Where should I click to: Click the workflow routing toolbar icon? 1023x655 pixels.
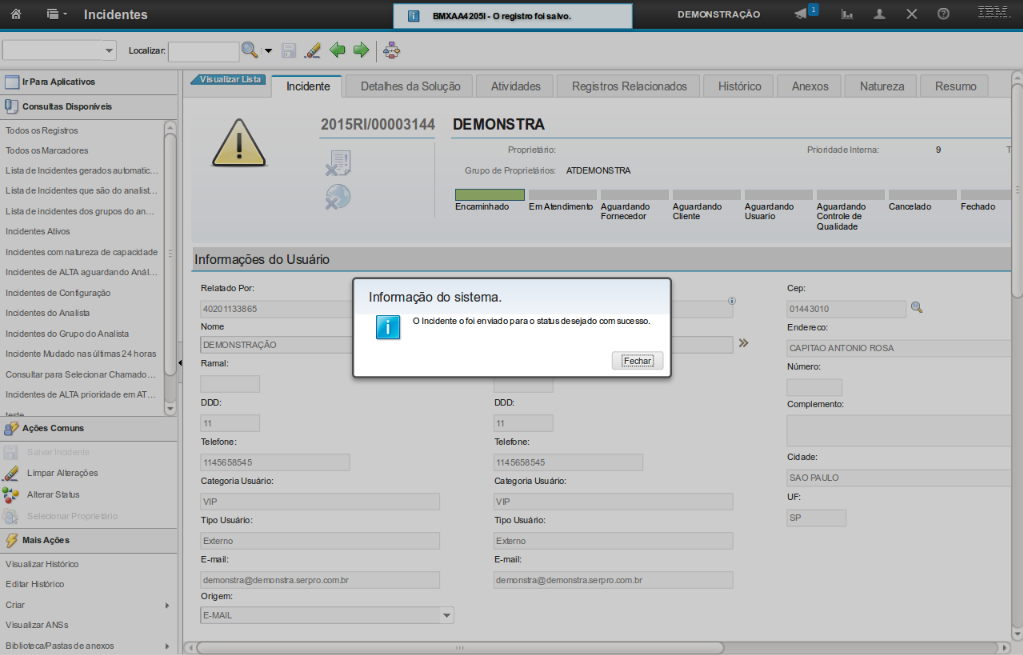(x=391, y=50)
